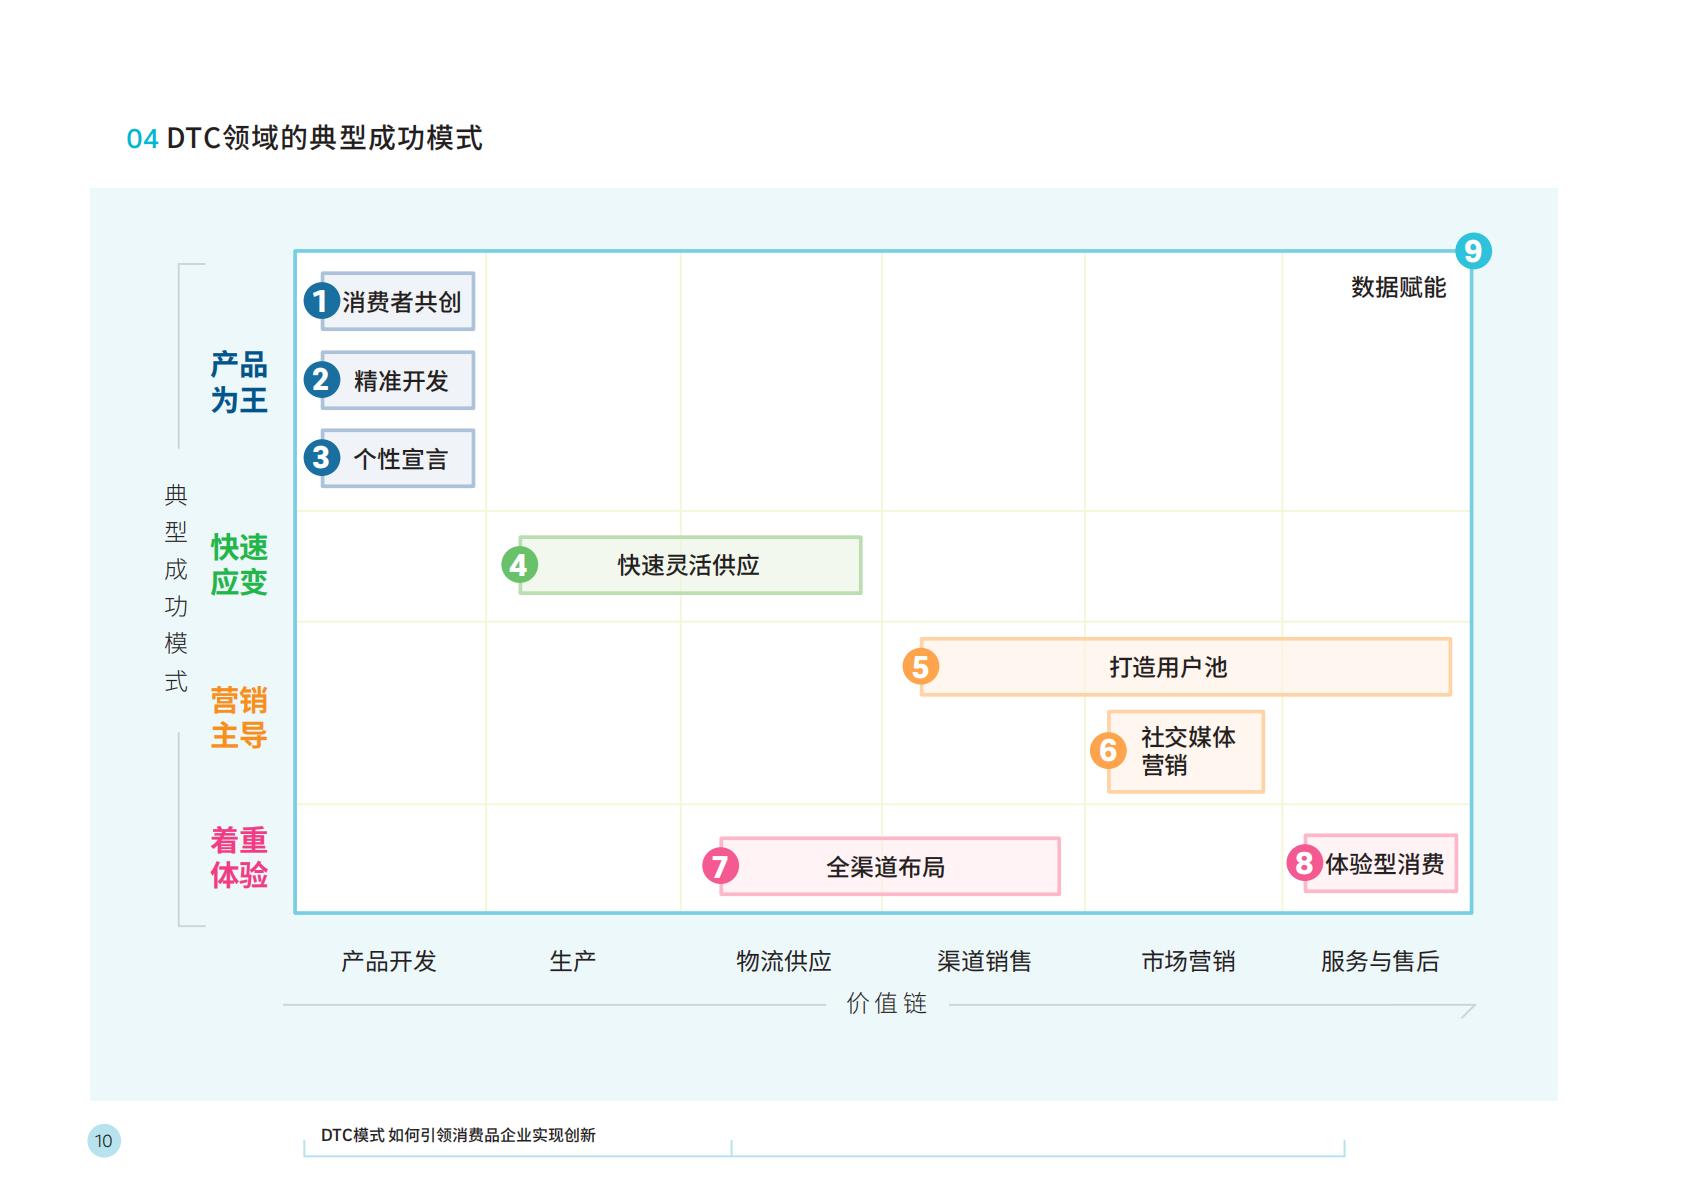Select the 社交媒体营销 box

pos(1186,752)
